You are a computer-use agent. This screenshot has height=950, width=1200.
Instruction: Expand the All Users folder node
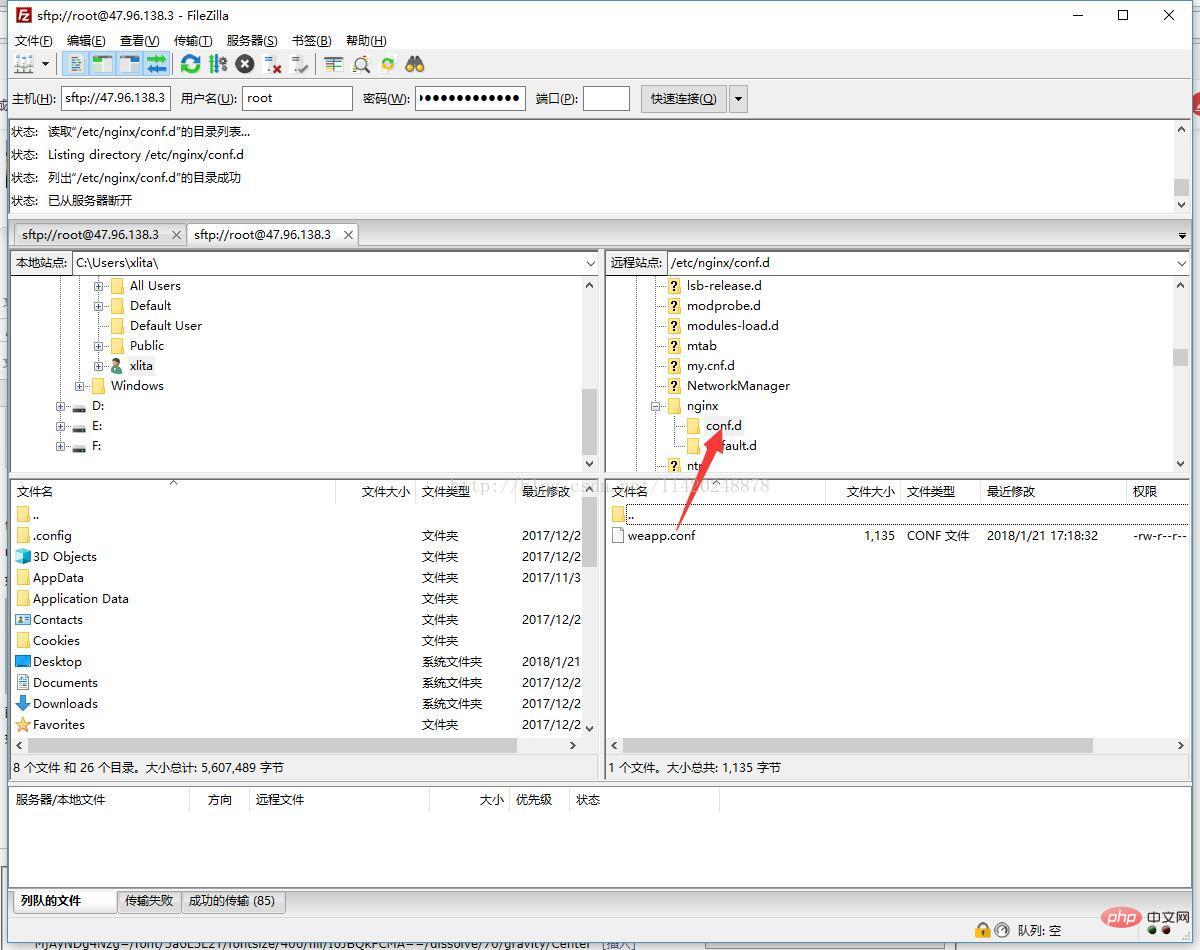click(99, 286)
